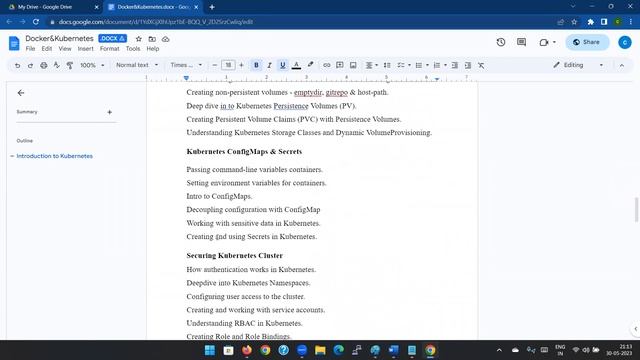Open the File menu
The image size is (640, 360).
[30, 49]
